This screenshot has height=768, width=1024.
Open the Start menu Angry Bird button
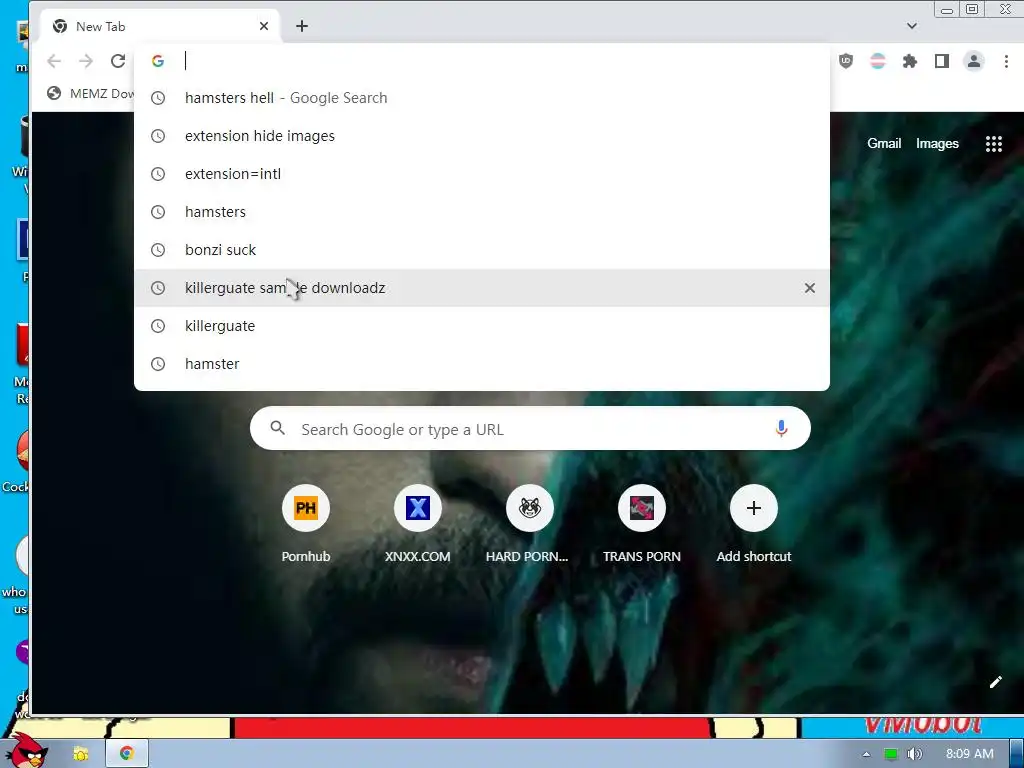(26, 750)
